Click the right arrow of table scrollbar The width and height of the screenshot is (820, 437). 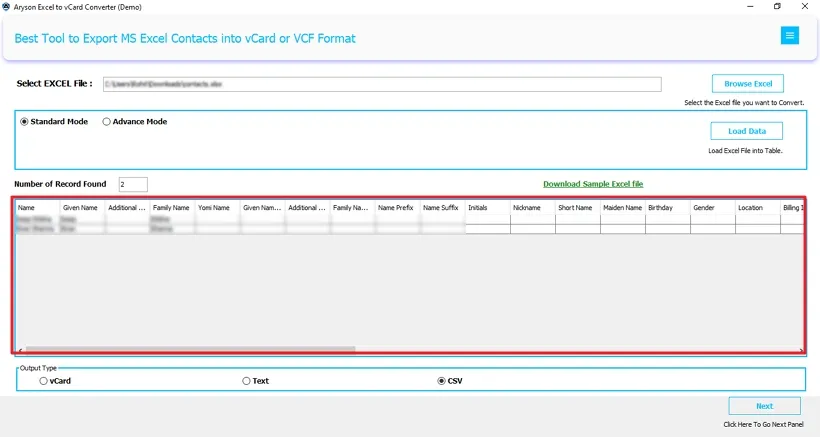tap(801, 349)
